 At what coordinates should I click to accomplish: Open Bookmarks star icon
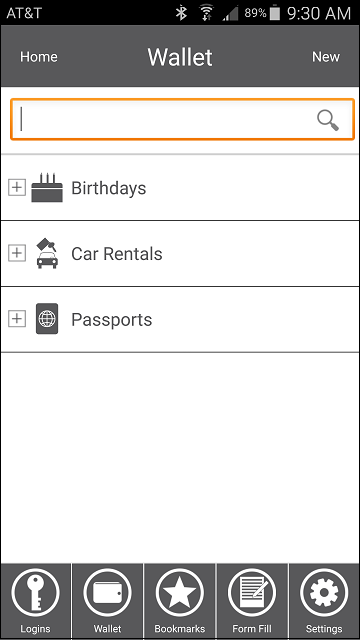pyautogui.click(x=180, y=593)
